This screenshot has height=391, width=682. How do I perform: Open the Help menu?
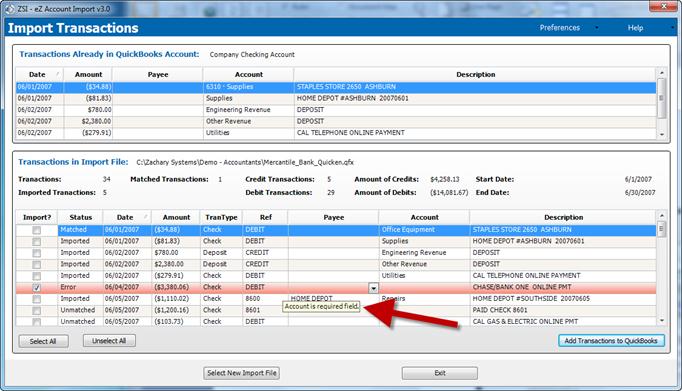[x=635, y=28]
